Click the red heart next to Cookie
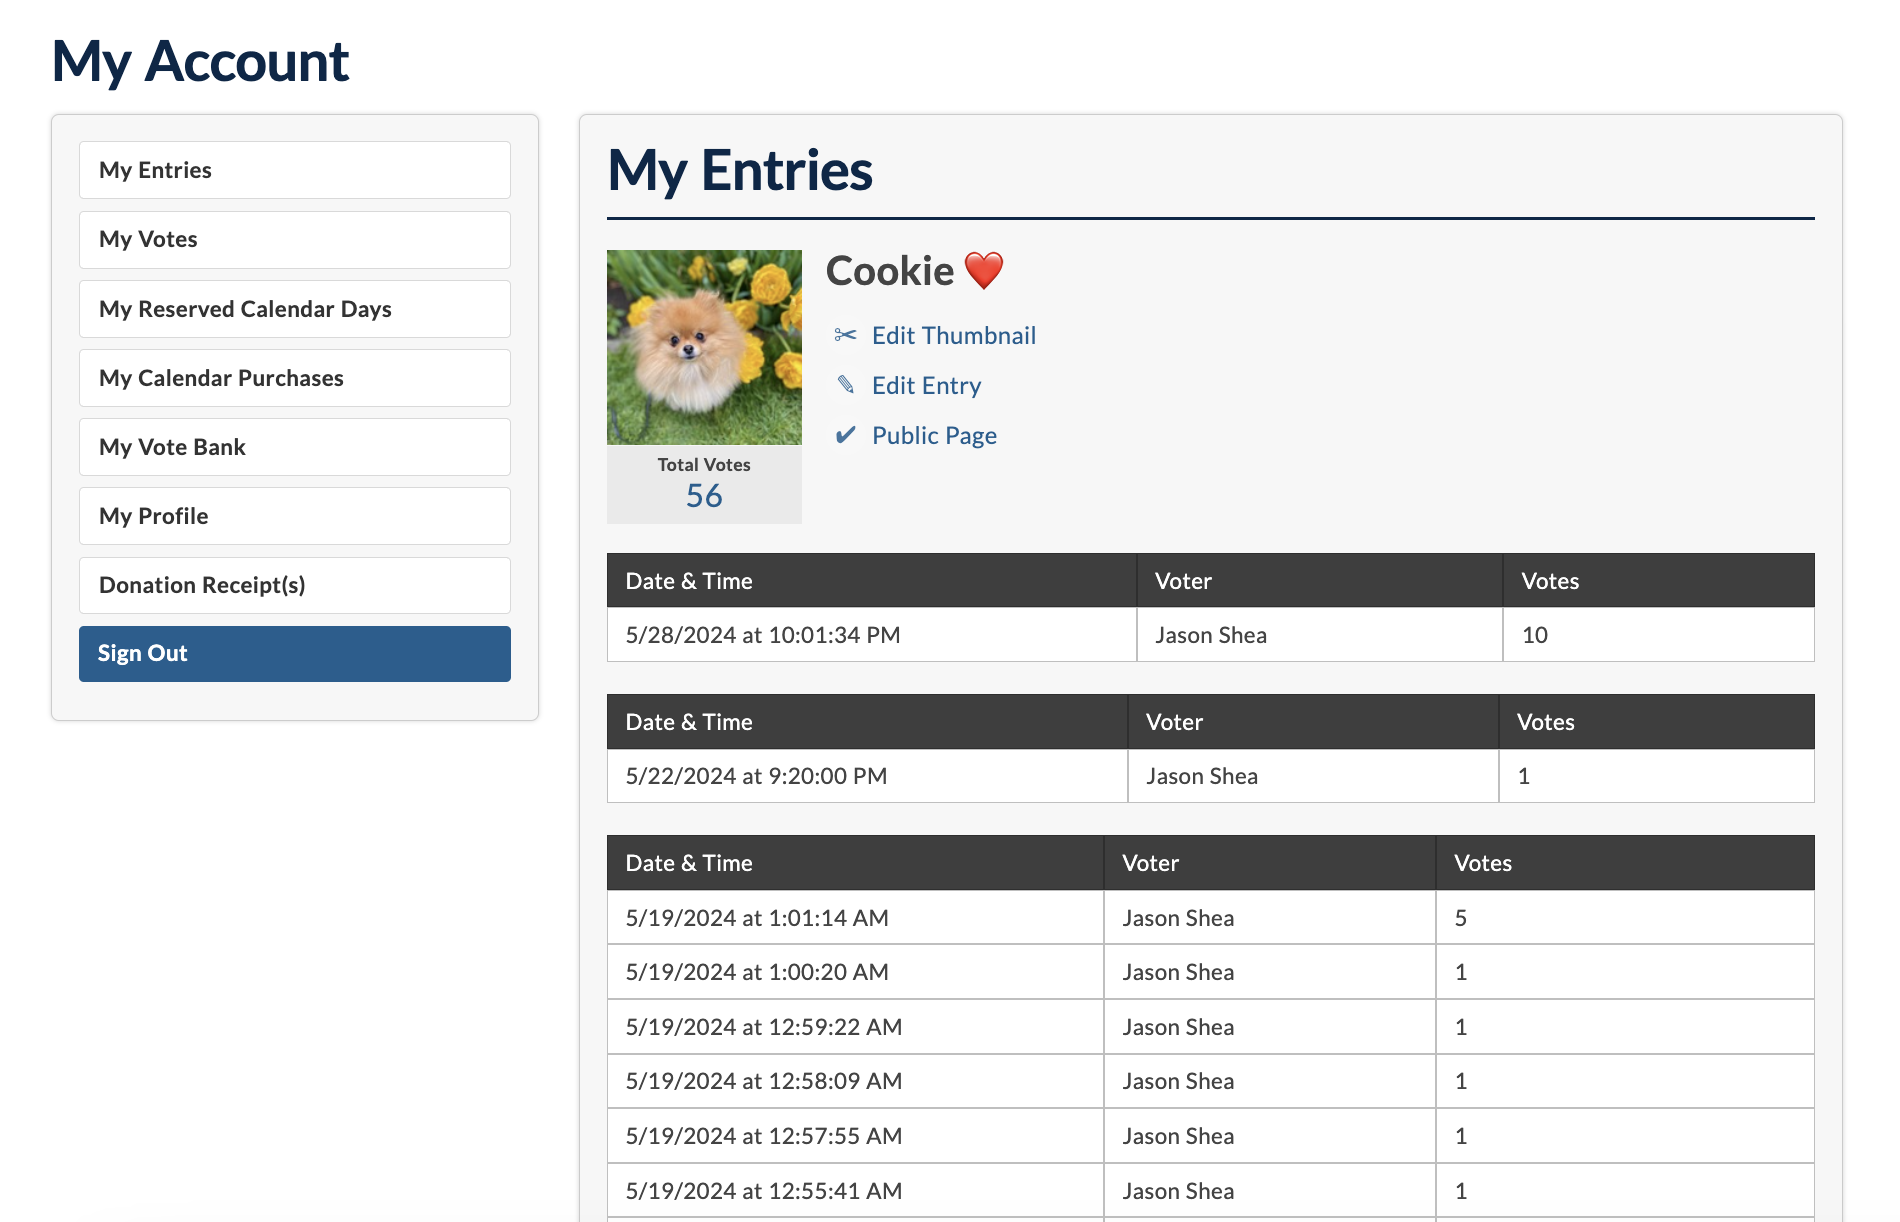 coord(983,271)
